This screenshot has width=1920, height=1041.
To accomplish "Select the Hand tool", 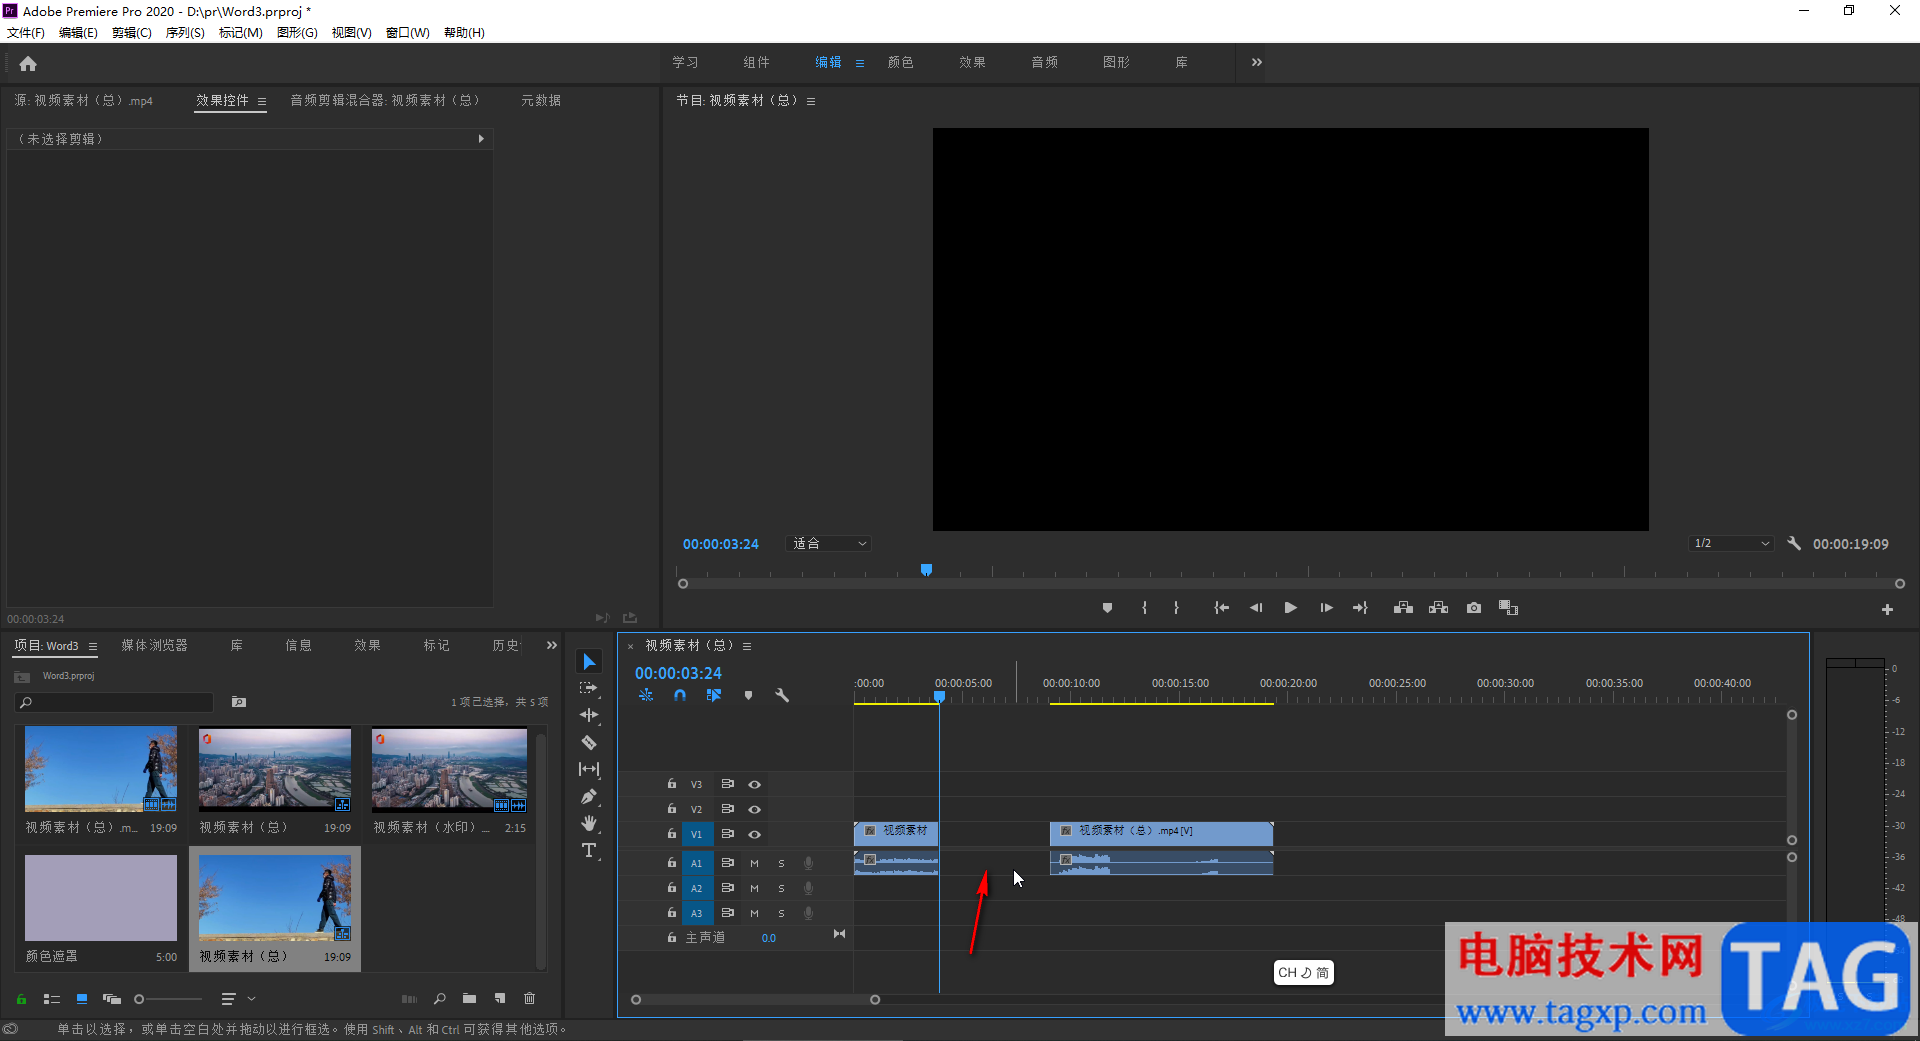I will coord(589,823).
